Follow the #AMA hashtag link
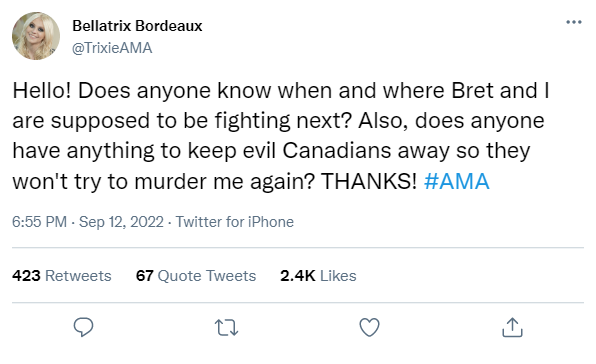 pyautogui.click(x=457, y=181)
